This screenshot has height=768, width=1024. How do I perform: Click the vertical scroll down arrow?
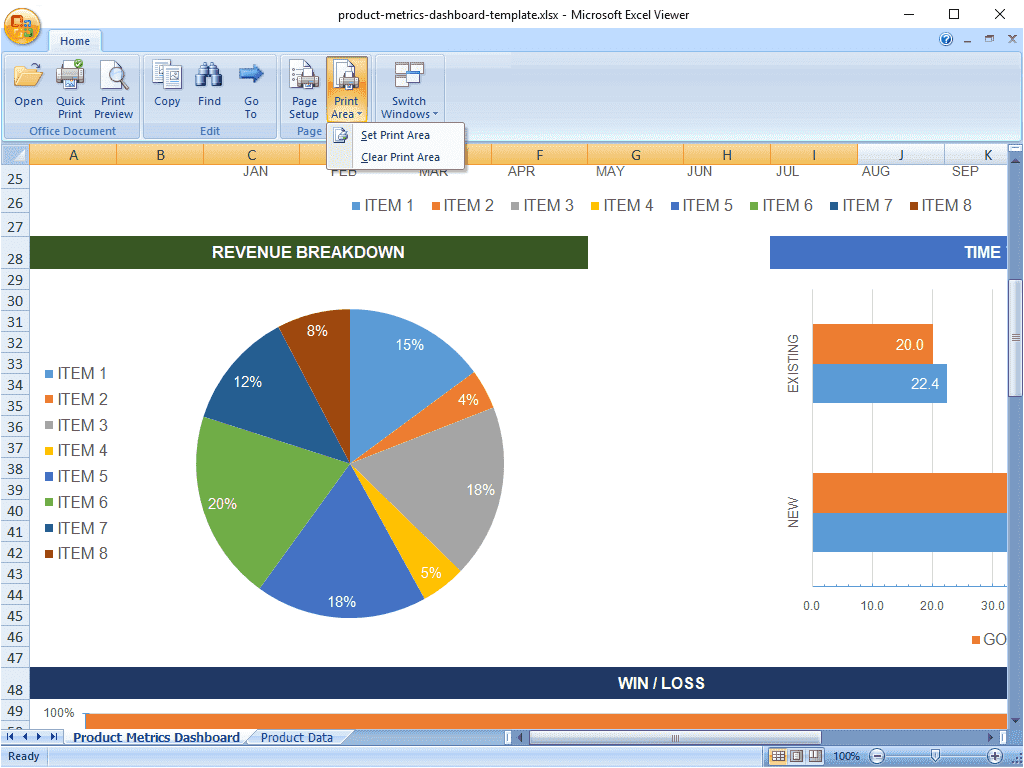coord(1015,720)
